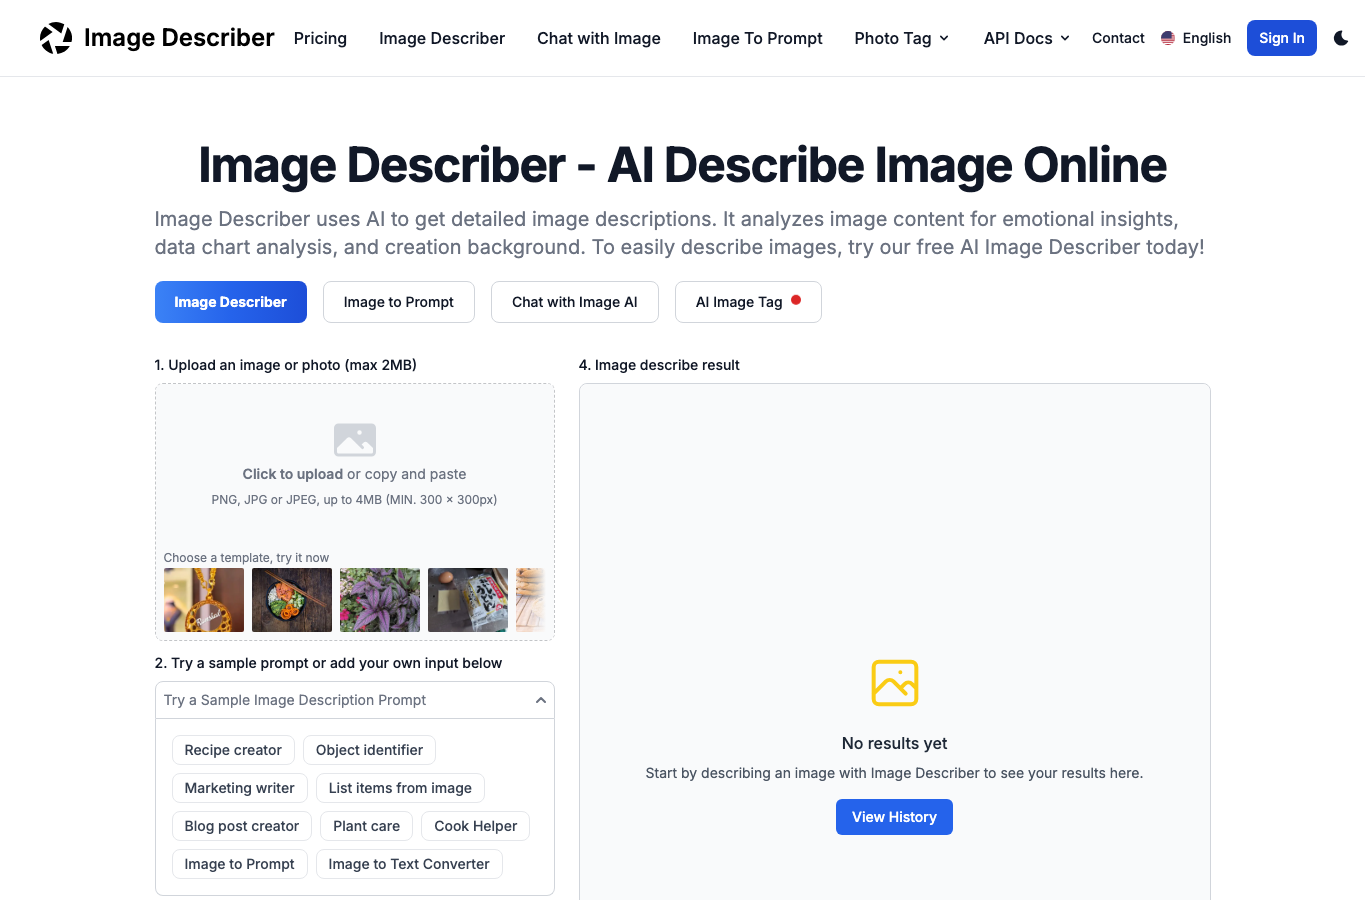Choose the purple plant template thumbnail

click(x=380, y=600)
